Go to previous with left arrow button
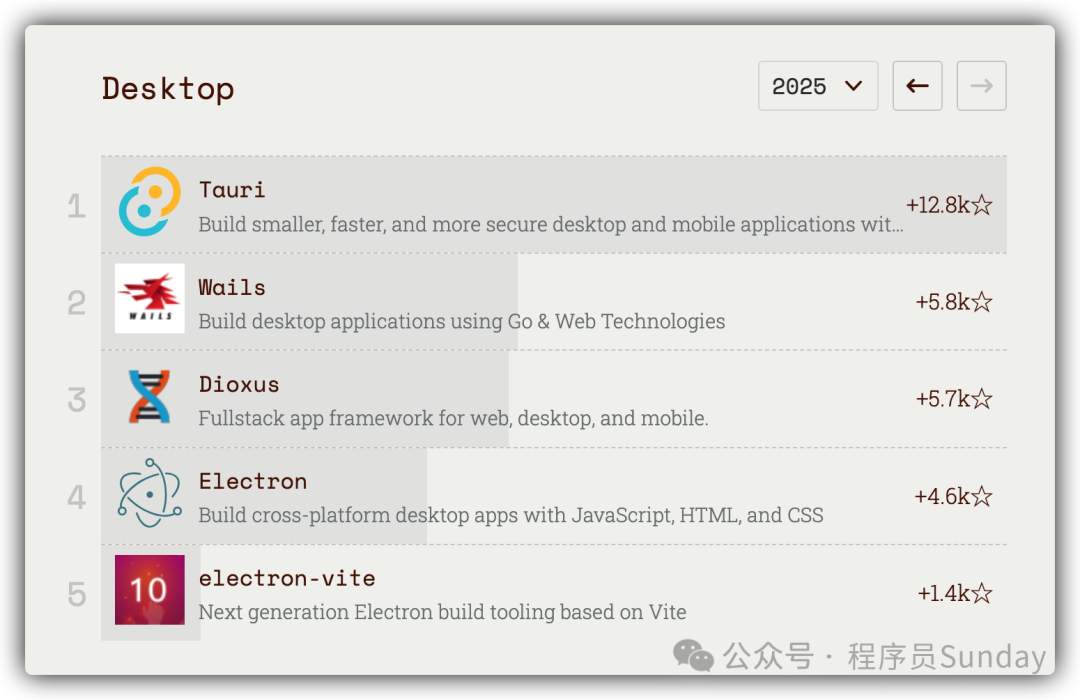1080x700 pixels. (x=917, y=86)
